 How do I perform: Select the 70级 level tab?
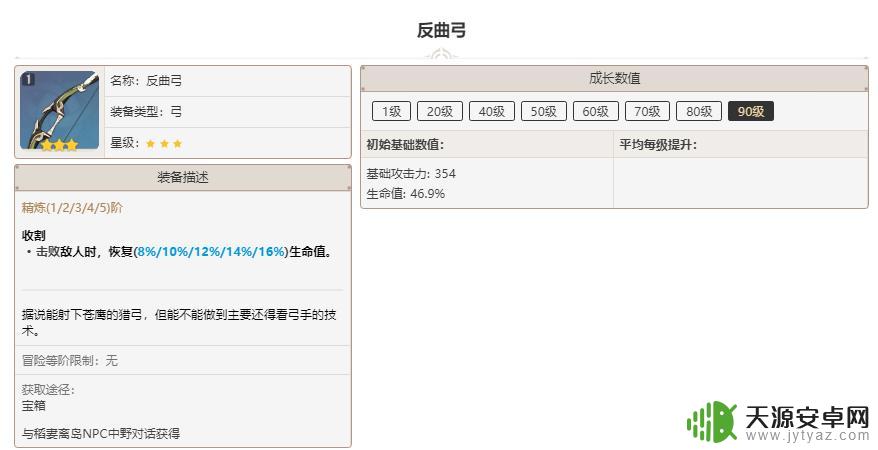click(647, 111)
